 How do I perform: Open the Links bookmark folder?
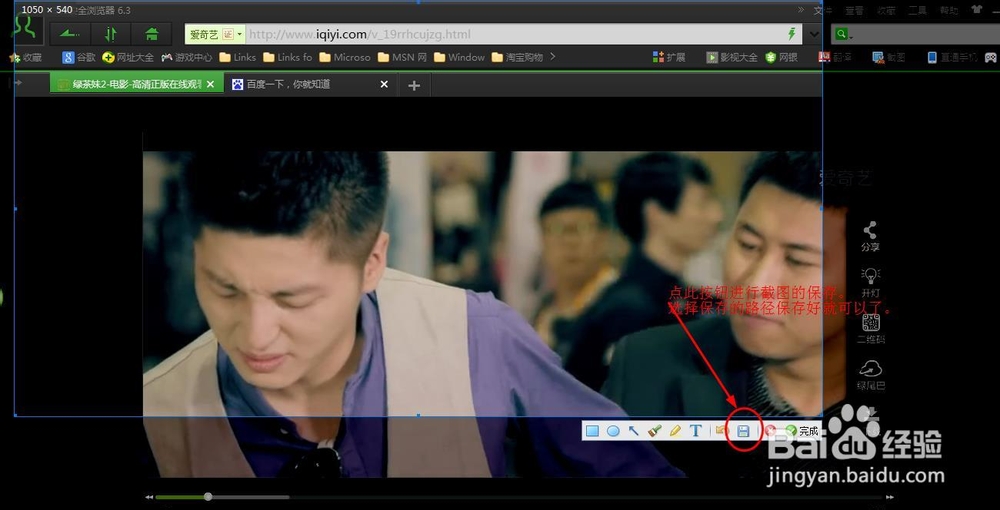[237, 57]
